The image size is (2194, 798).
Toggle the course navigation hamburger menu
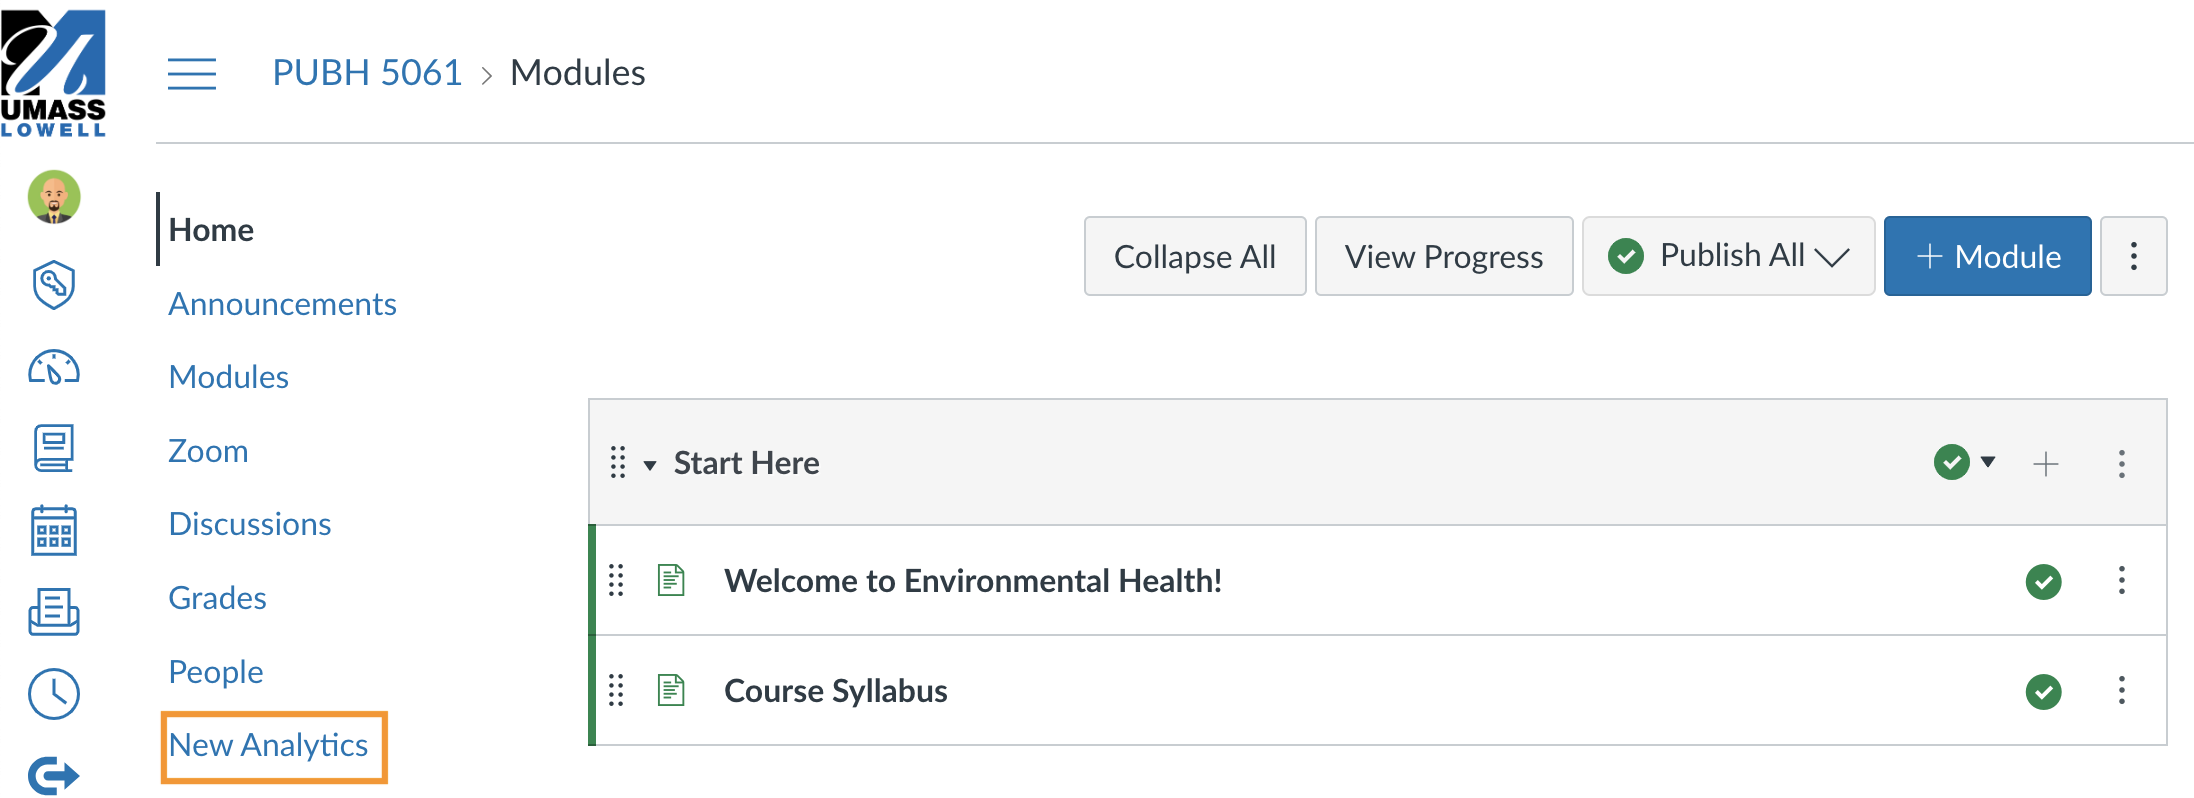[192, 74]
